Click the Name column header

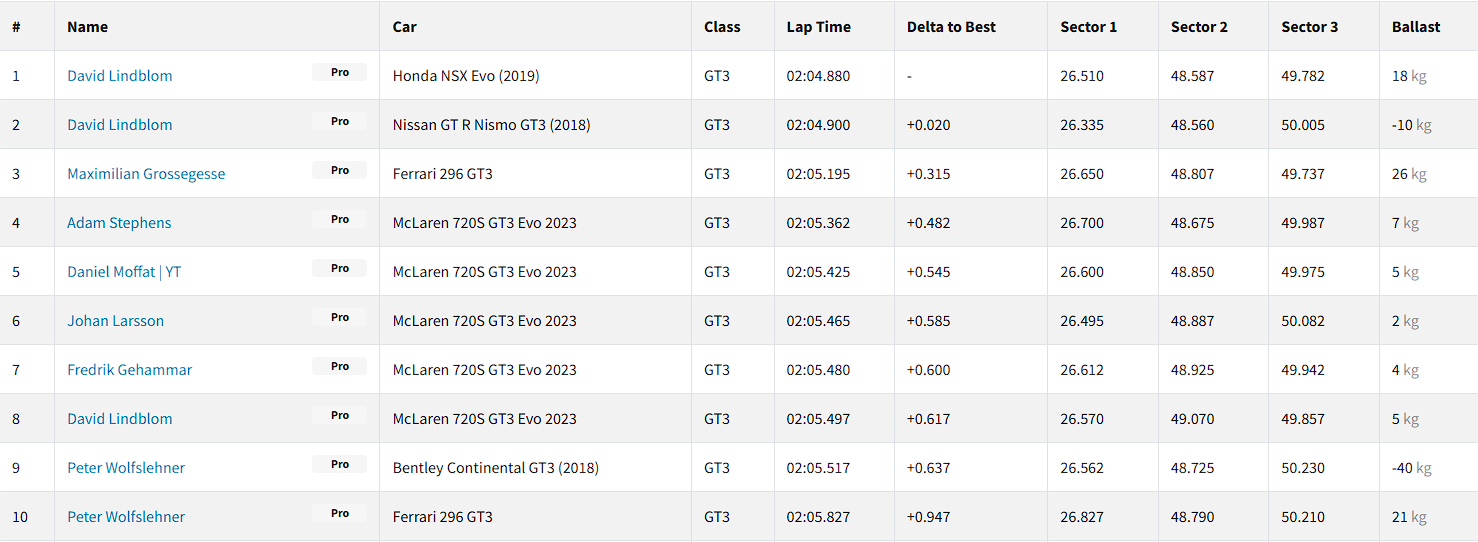[x=87, y=27]
